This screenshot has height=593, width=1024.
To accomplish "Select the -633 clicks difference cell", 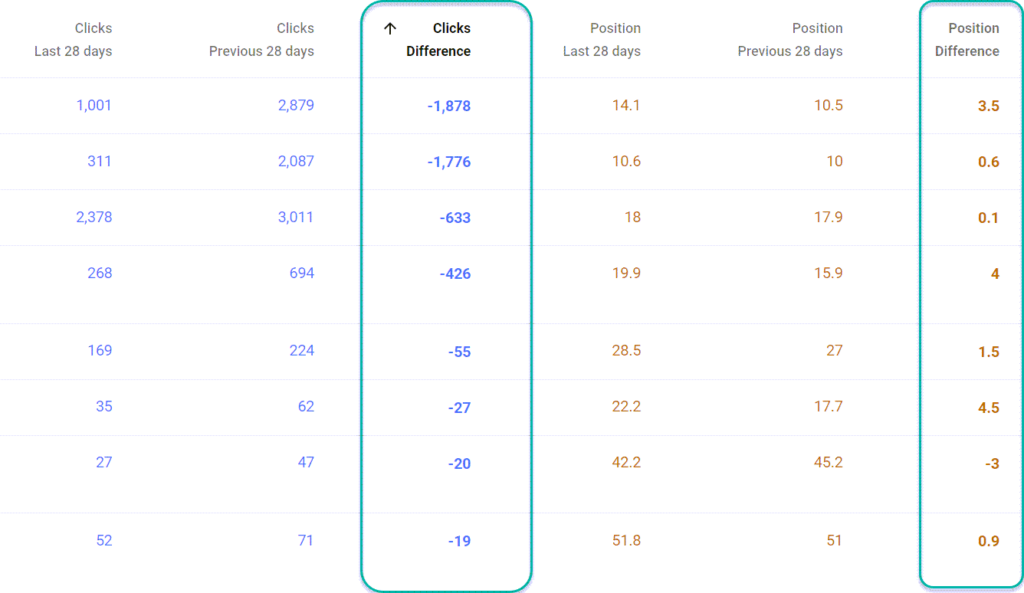I will point(455,217).
